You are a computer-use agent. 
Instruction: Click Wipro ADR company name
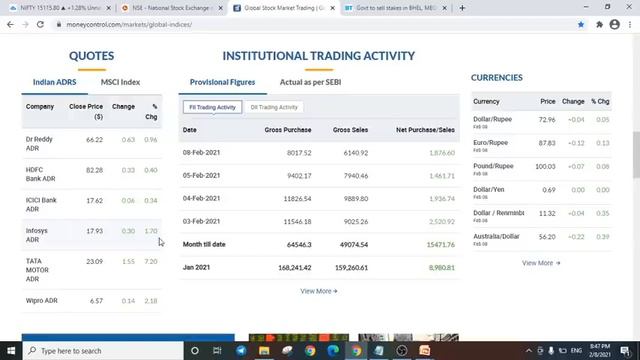tap(42, 300)
